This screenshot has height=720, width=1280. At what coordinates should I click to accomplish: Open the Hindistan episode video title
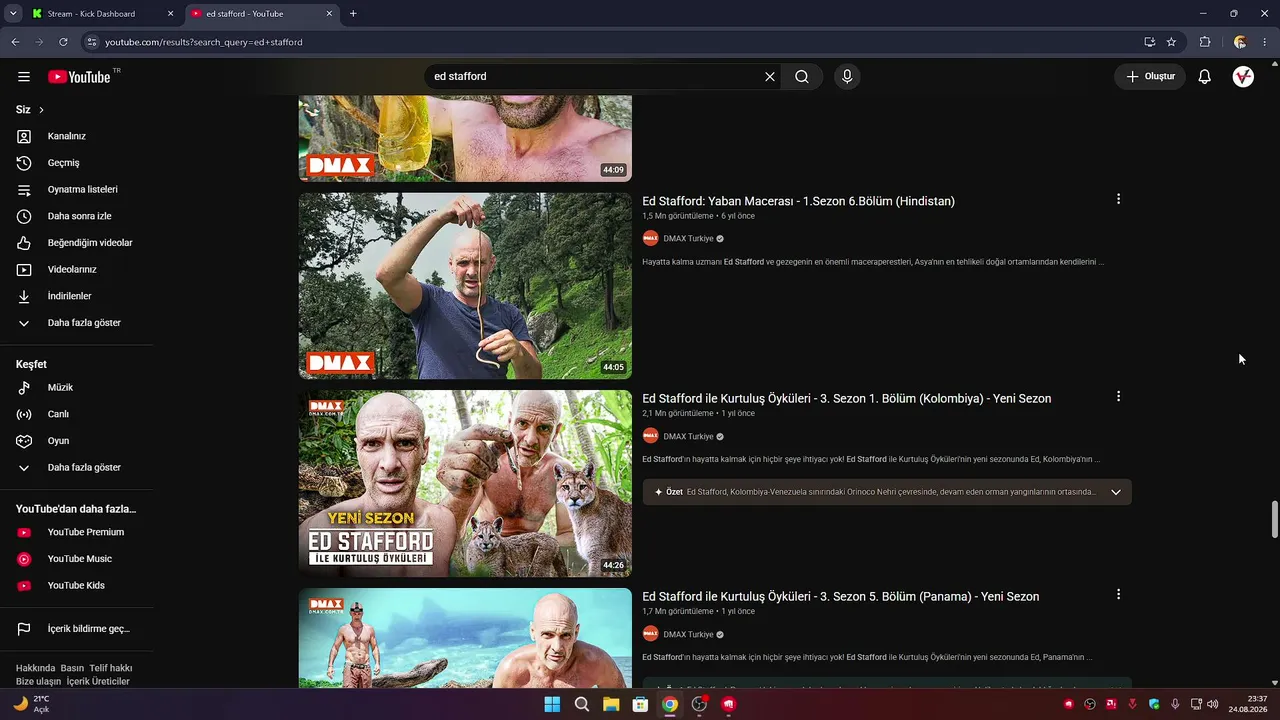click(798, 201)
